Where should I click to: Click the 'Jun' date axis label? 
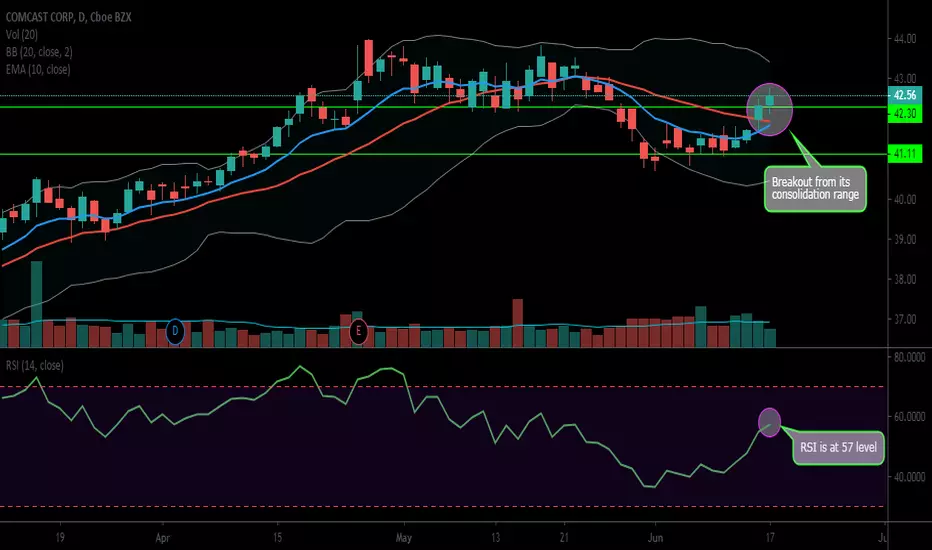point(655,538)
